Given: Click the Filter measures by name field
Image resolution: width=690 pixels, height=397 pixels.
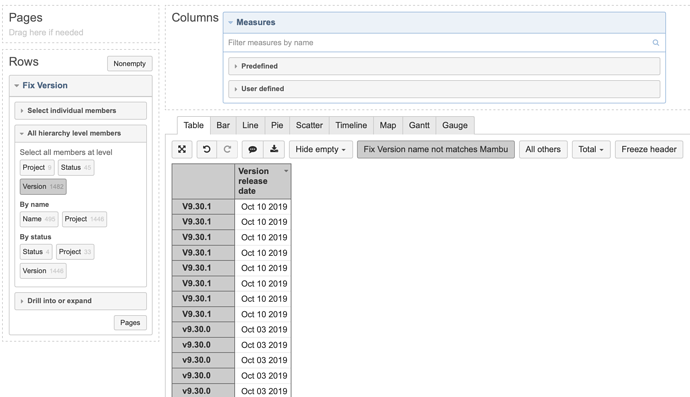Looking at the screenshot, I should coord(438,43).
